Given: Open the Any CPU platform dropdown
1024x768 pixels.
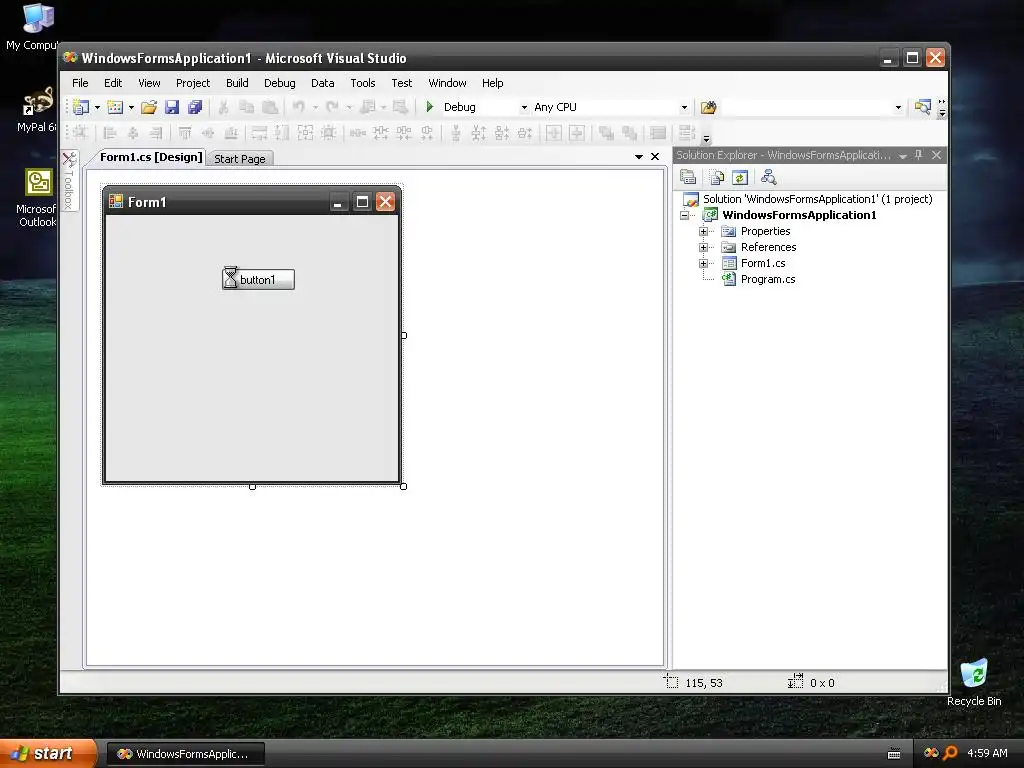Looking at the screenshot, I should (684, 107).
